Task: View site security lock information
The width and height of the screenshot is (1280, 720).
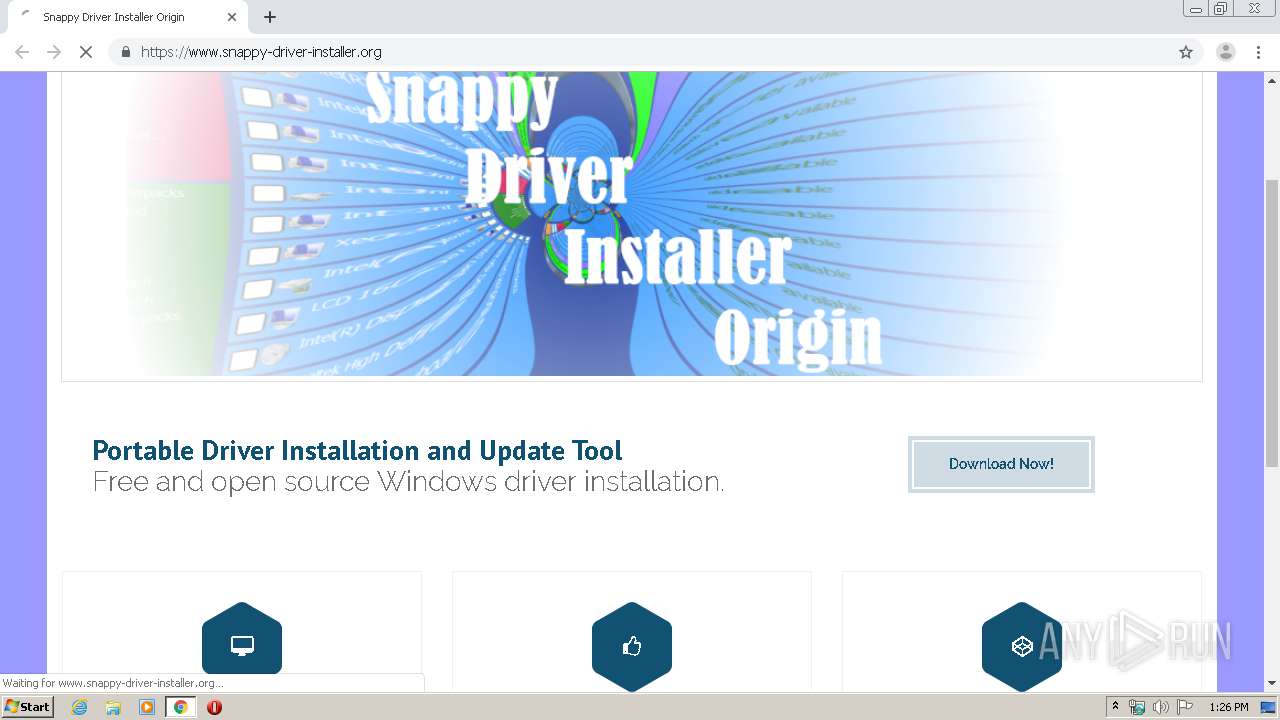Action: [125, 52]
